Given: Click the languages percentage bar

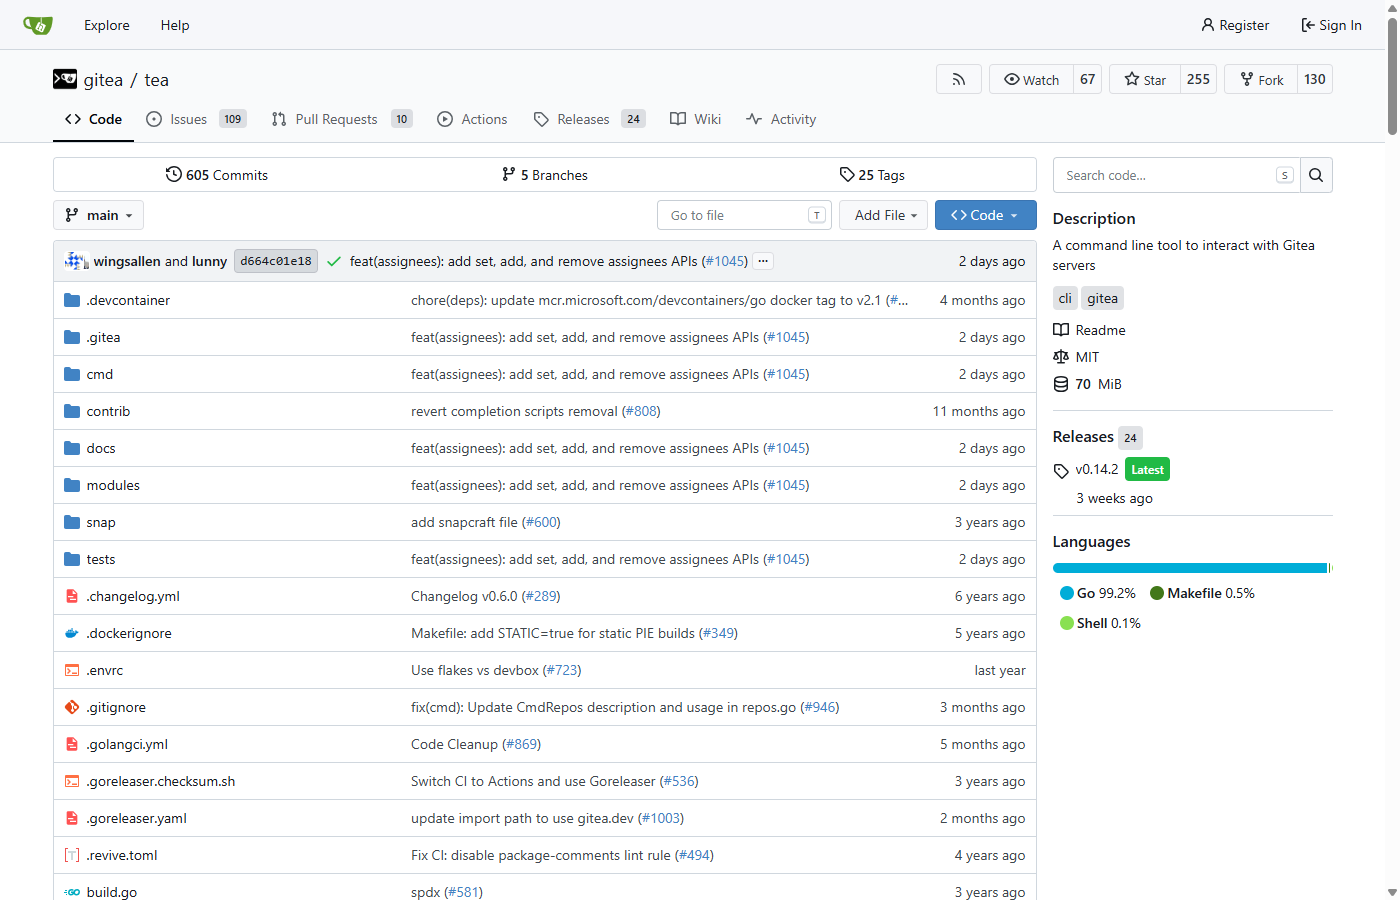Looking at the screenshot, I should click(1192, 568).
